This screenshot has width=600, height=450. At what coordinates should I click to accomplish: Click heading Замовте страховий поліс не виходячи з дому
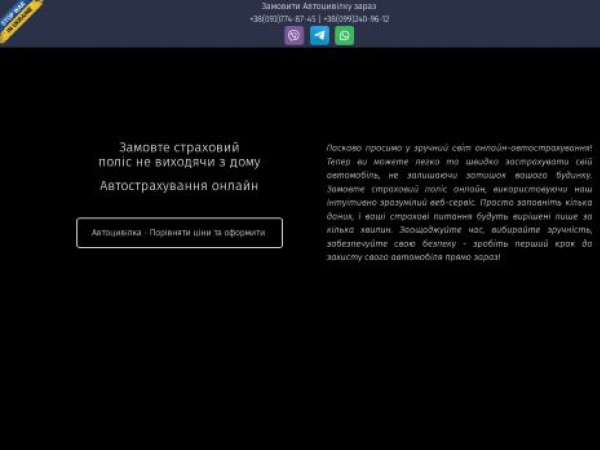tap(179, 155)
